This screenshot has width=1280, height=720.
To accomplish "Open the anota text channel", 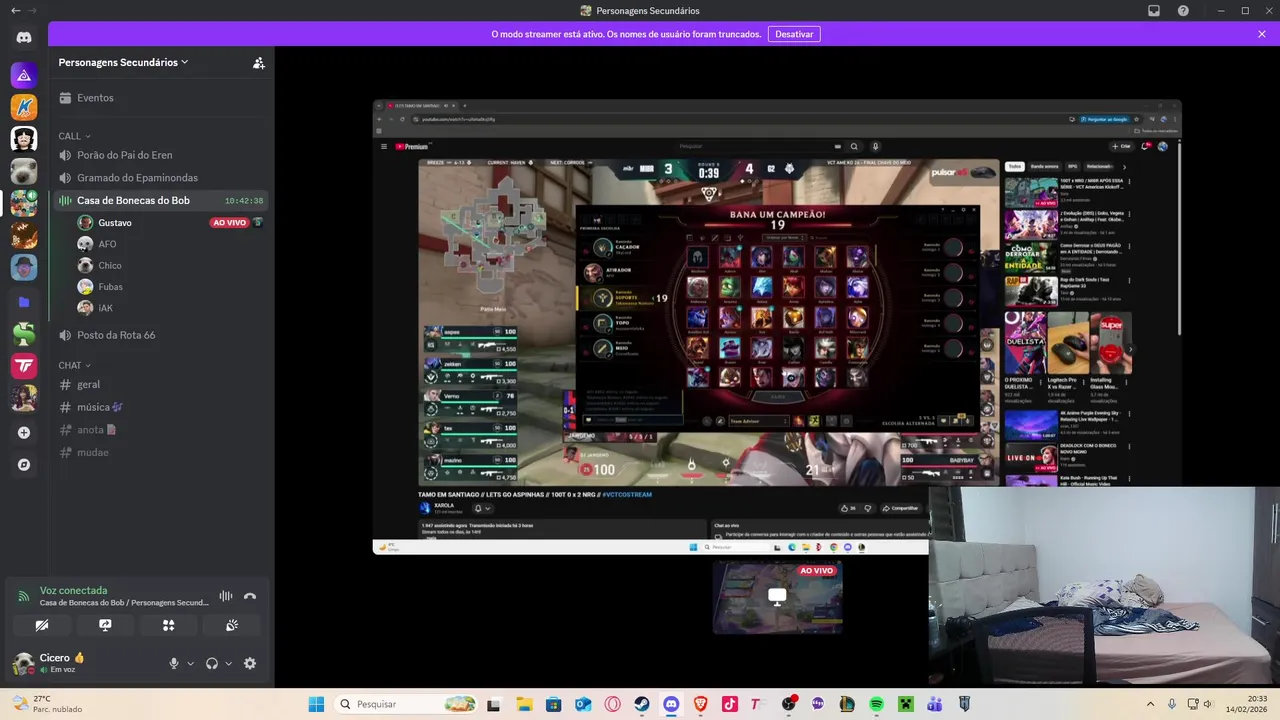I will pyautogui.click(x=160, y=429).
